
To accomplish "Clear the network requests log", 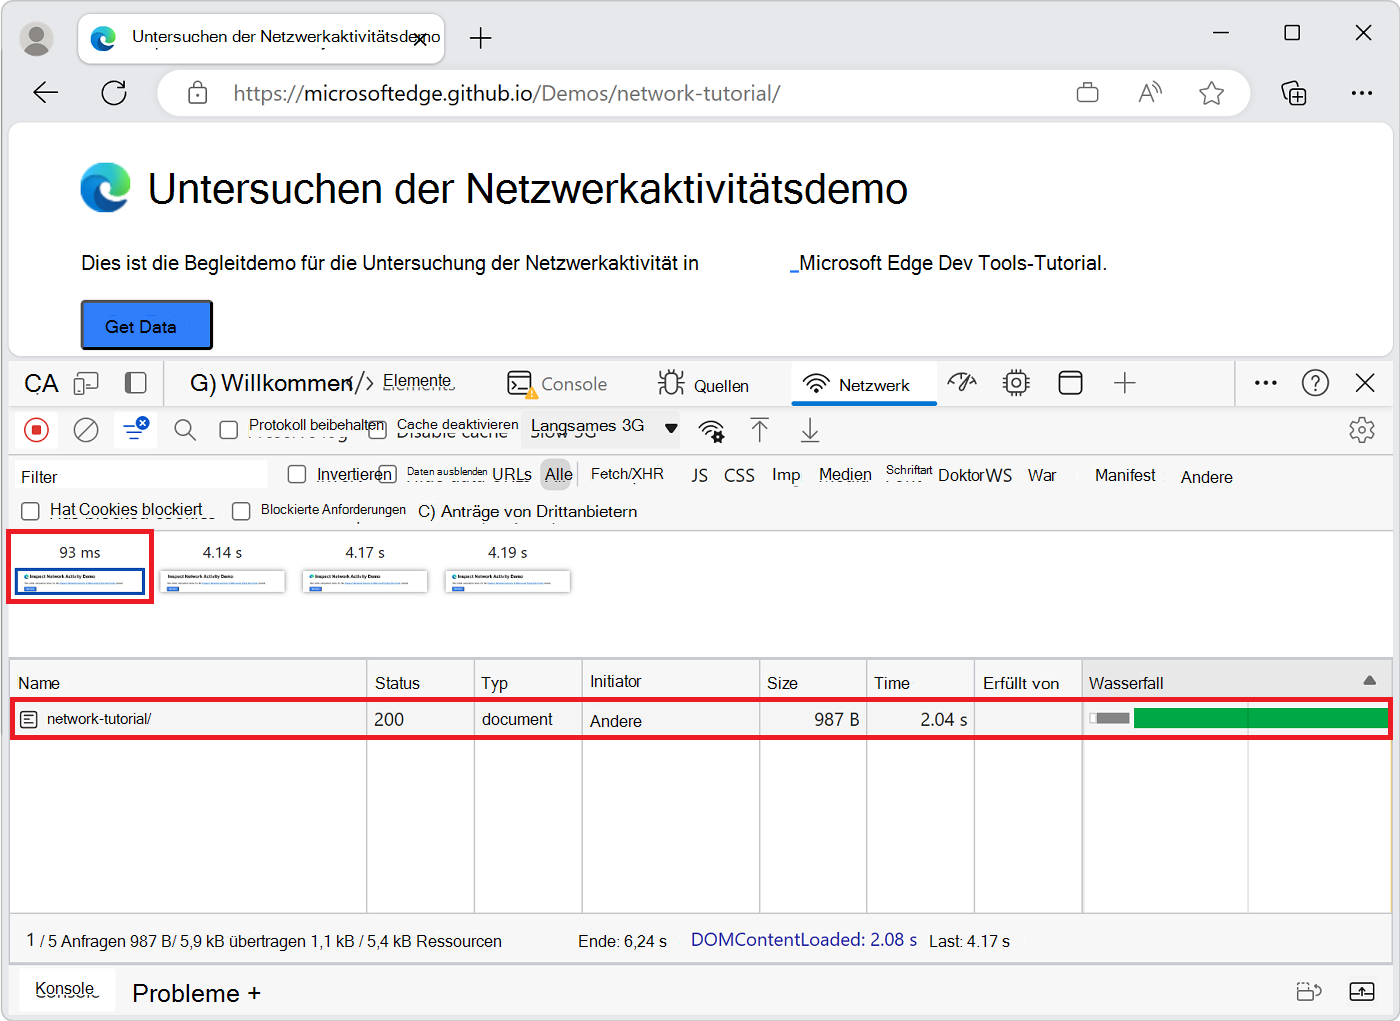I will [x=86, y=429].
